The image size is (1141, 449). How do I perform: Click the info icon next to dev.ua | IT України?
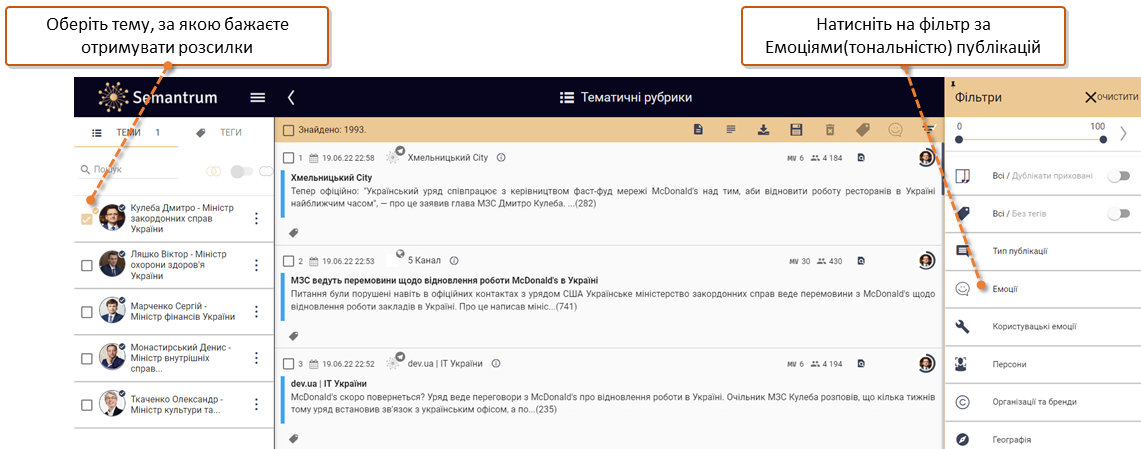tap(496, 363)
